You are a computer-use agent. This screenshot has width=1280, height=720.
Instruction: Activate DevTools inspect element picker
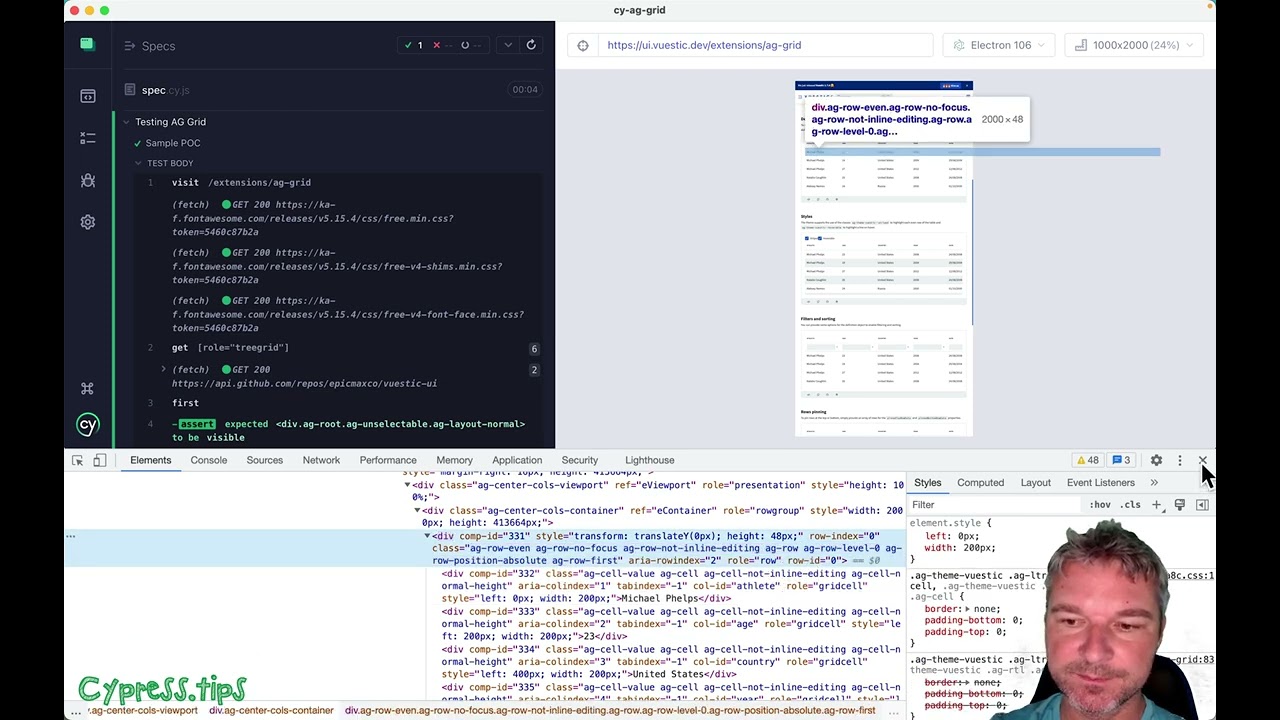77,460
